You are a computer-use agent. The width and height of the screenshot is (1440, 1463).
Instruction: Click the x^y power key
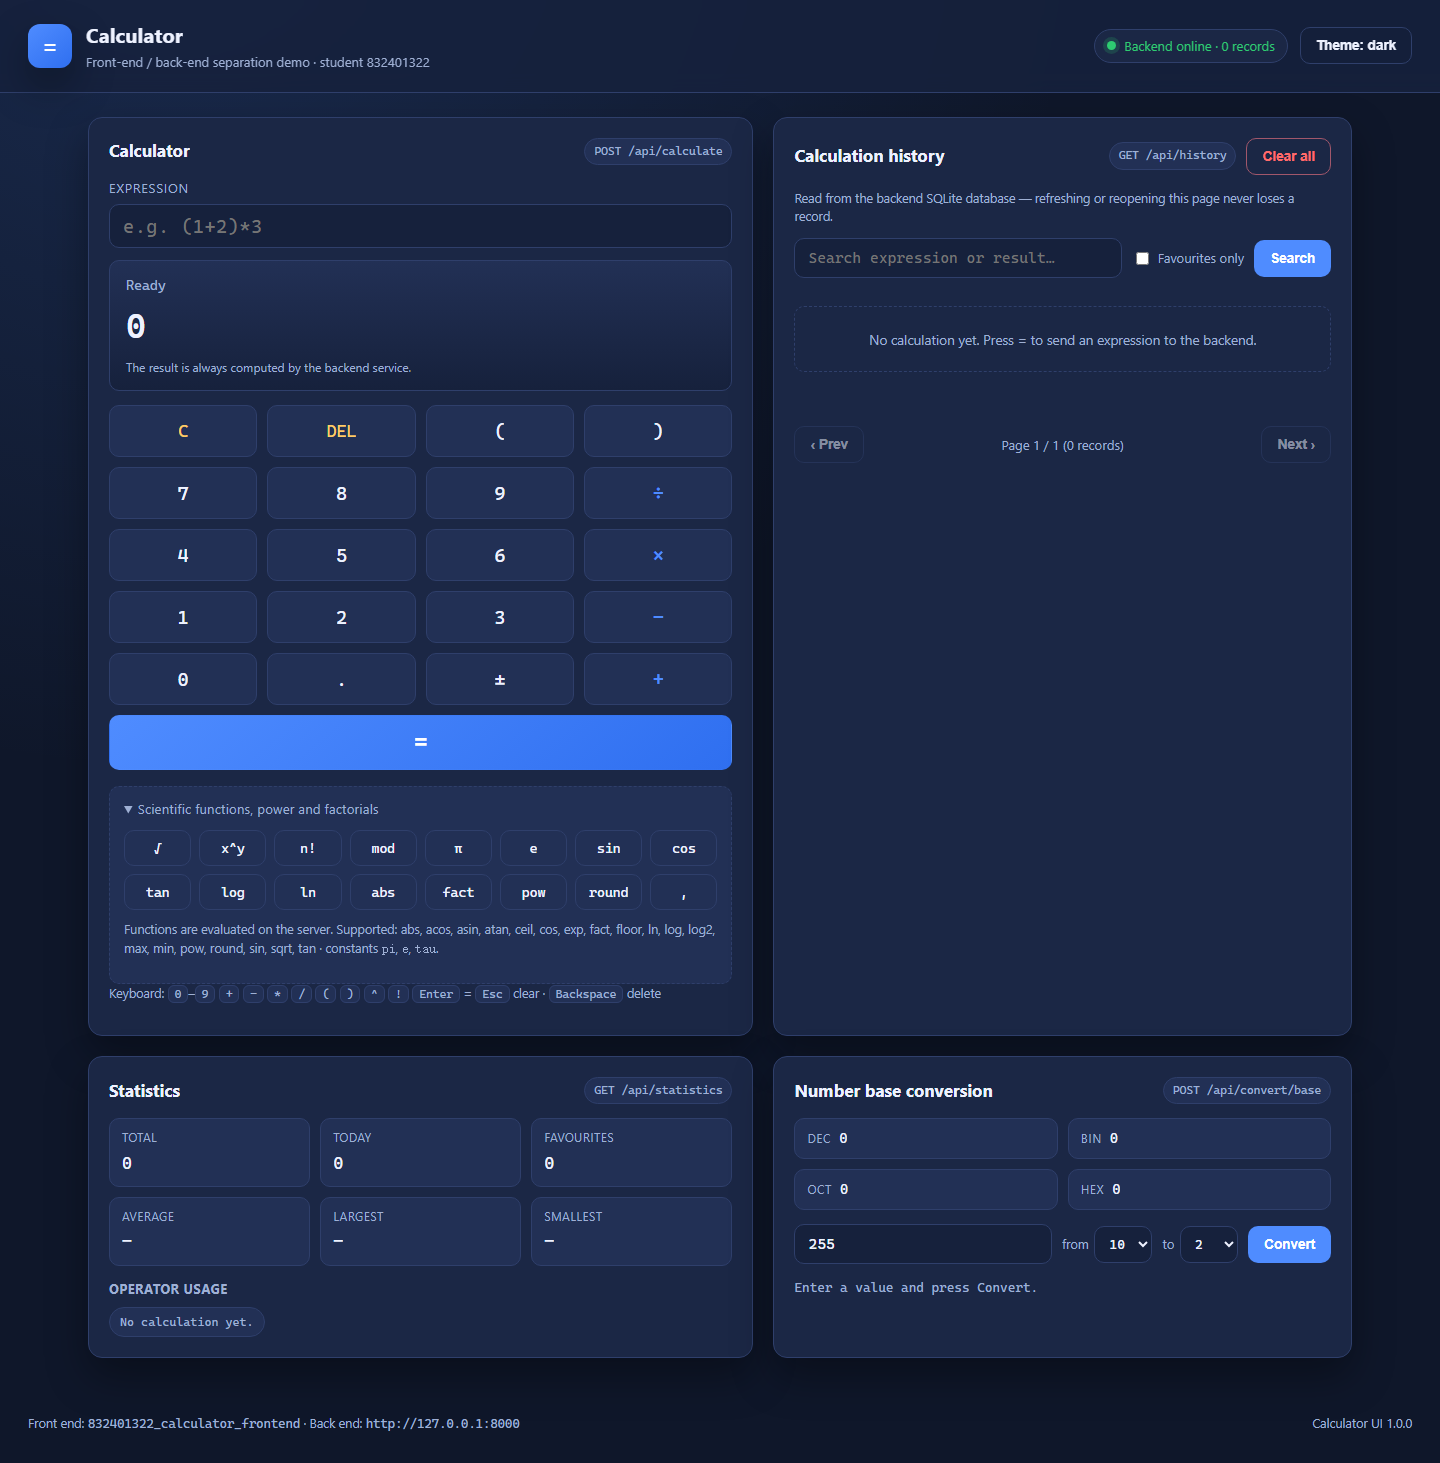233,848
